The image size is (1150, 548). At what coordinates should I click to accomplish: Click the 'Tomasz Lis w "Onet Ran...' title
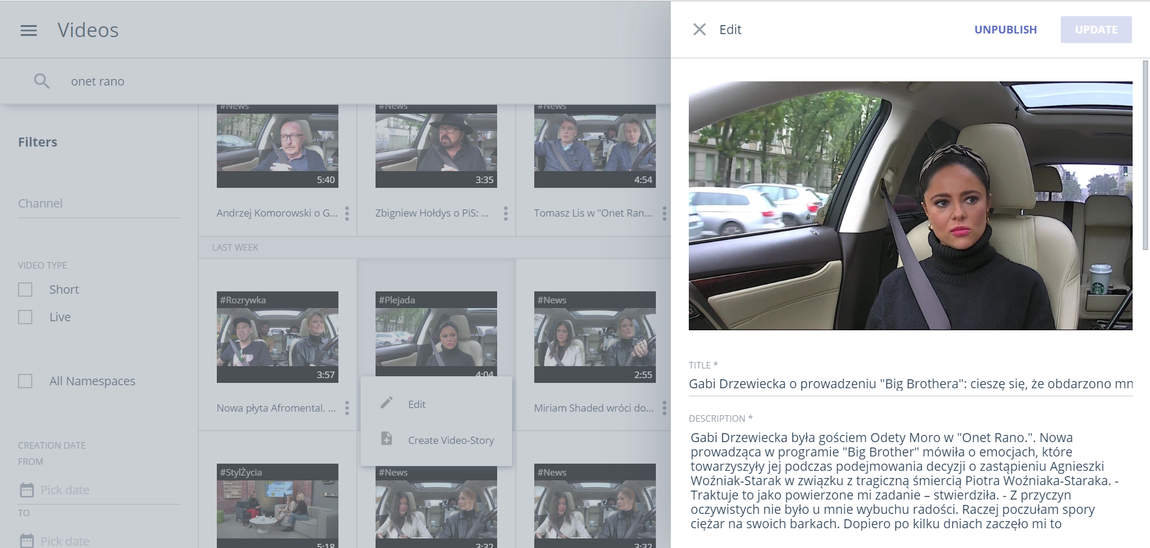pos(593,213)
